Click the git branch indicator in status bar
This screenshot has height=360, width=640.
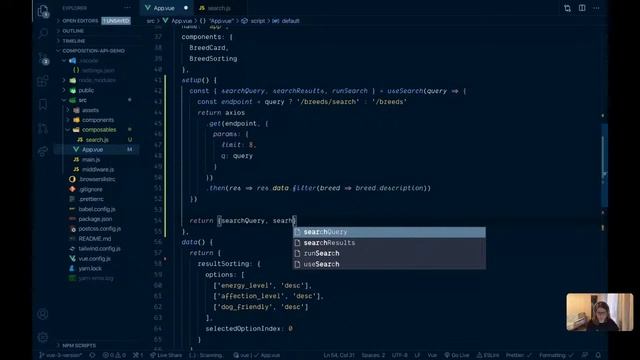pyautogui.click(x=60, y=355)
